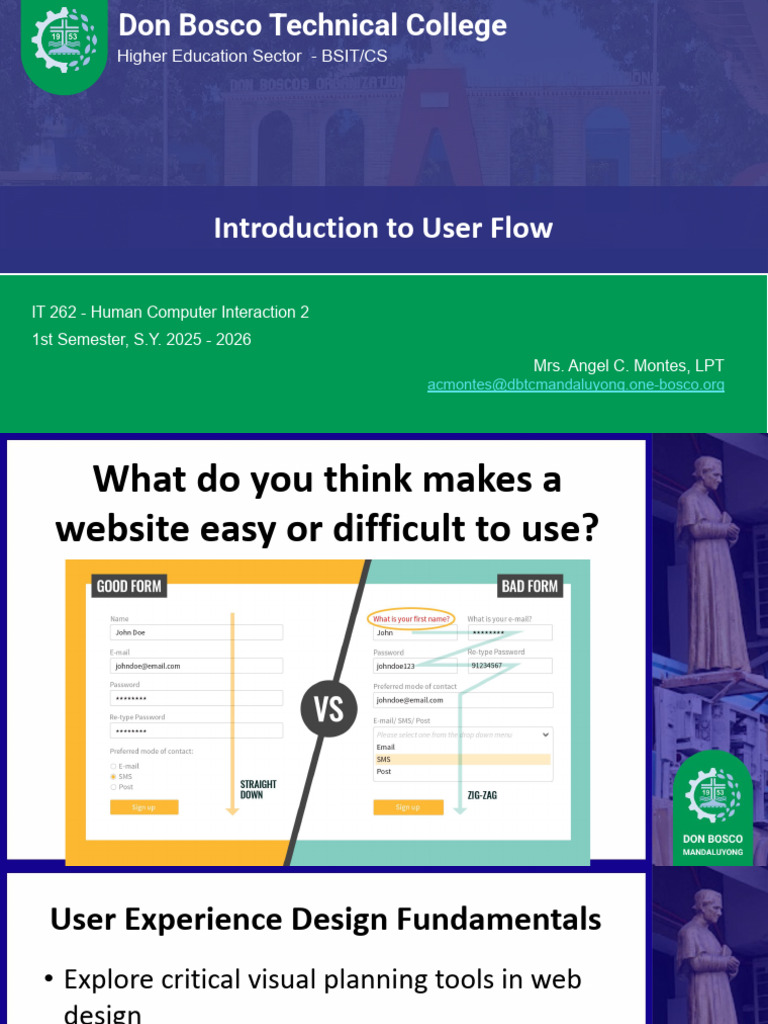Select the 'Post' radio button in Good Form
This screenshot has width=768, height=1024.
pos(113,787)
